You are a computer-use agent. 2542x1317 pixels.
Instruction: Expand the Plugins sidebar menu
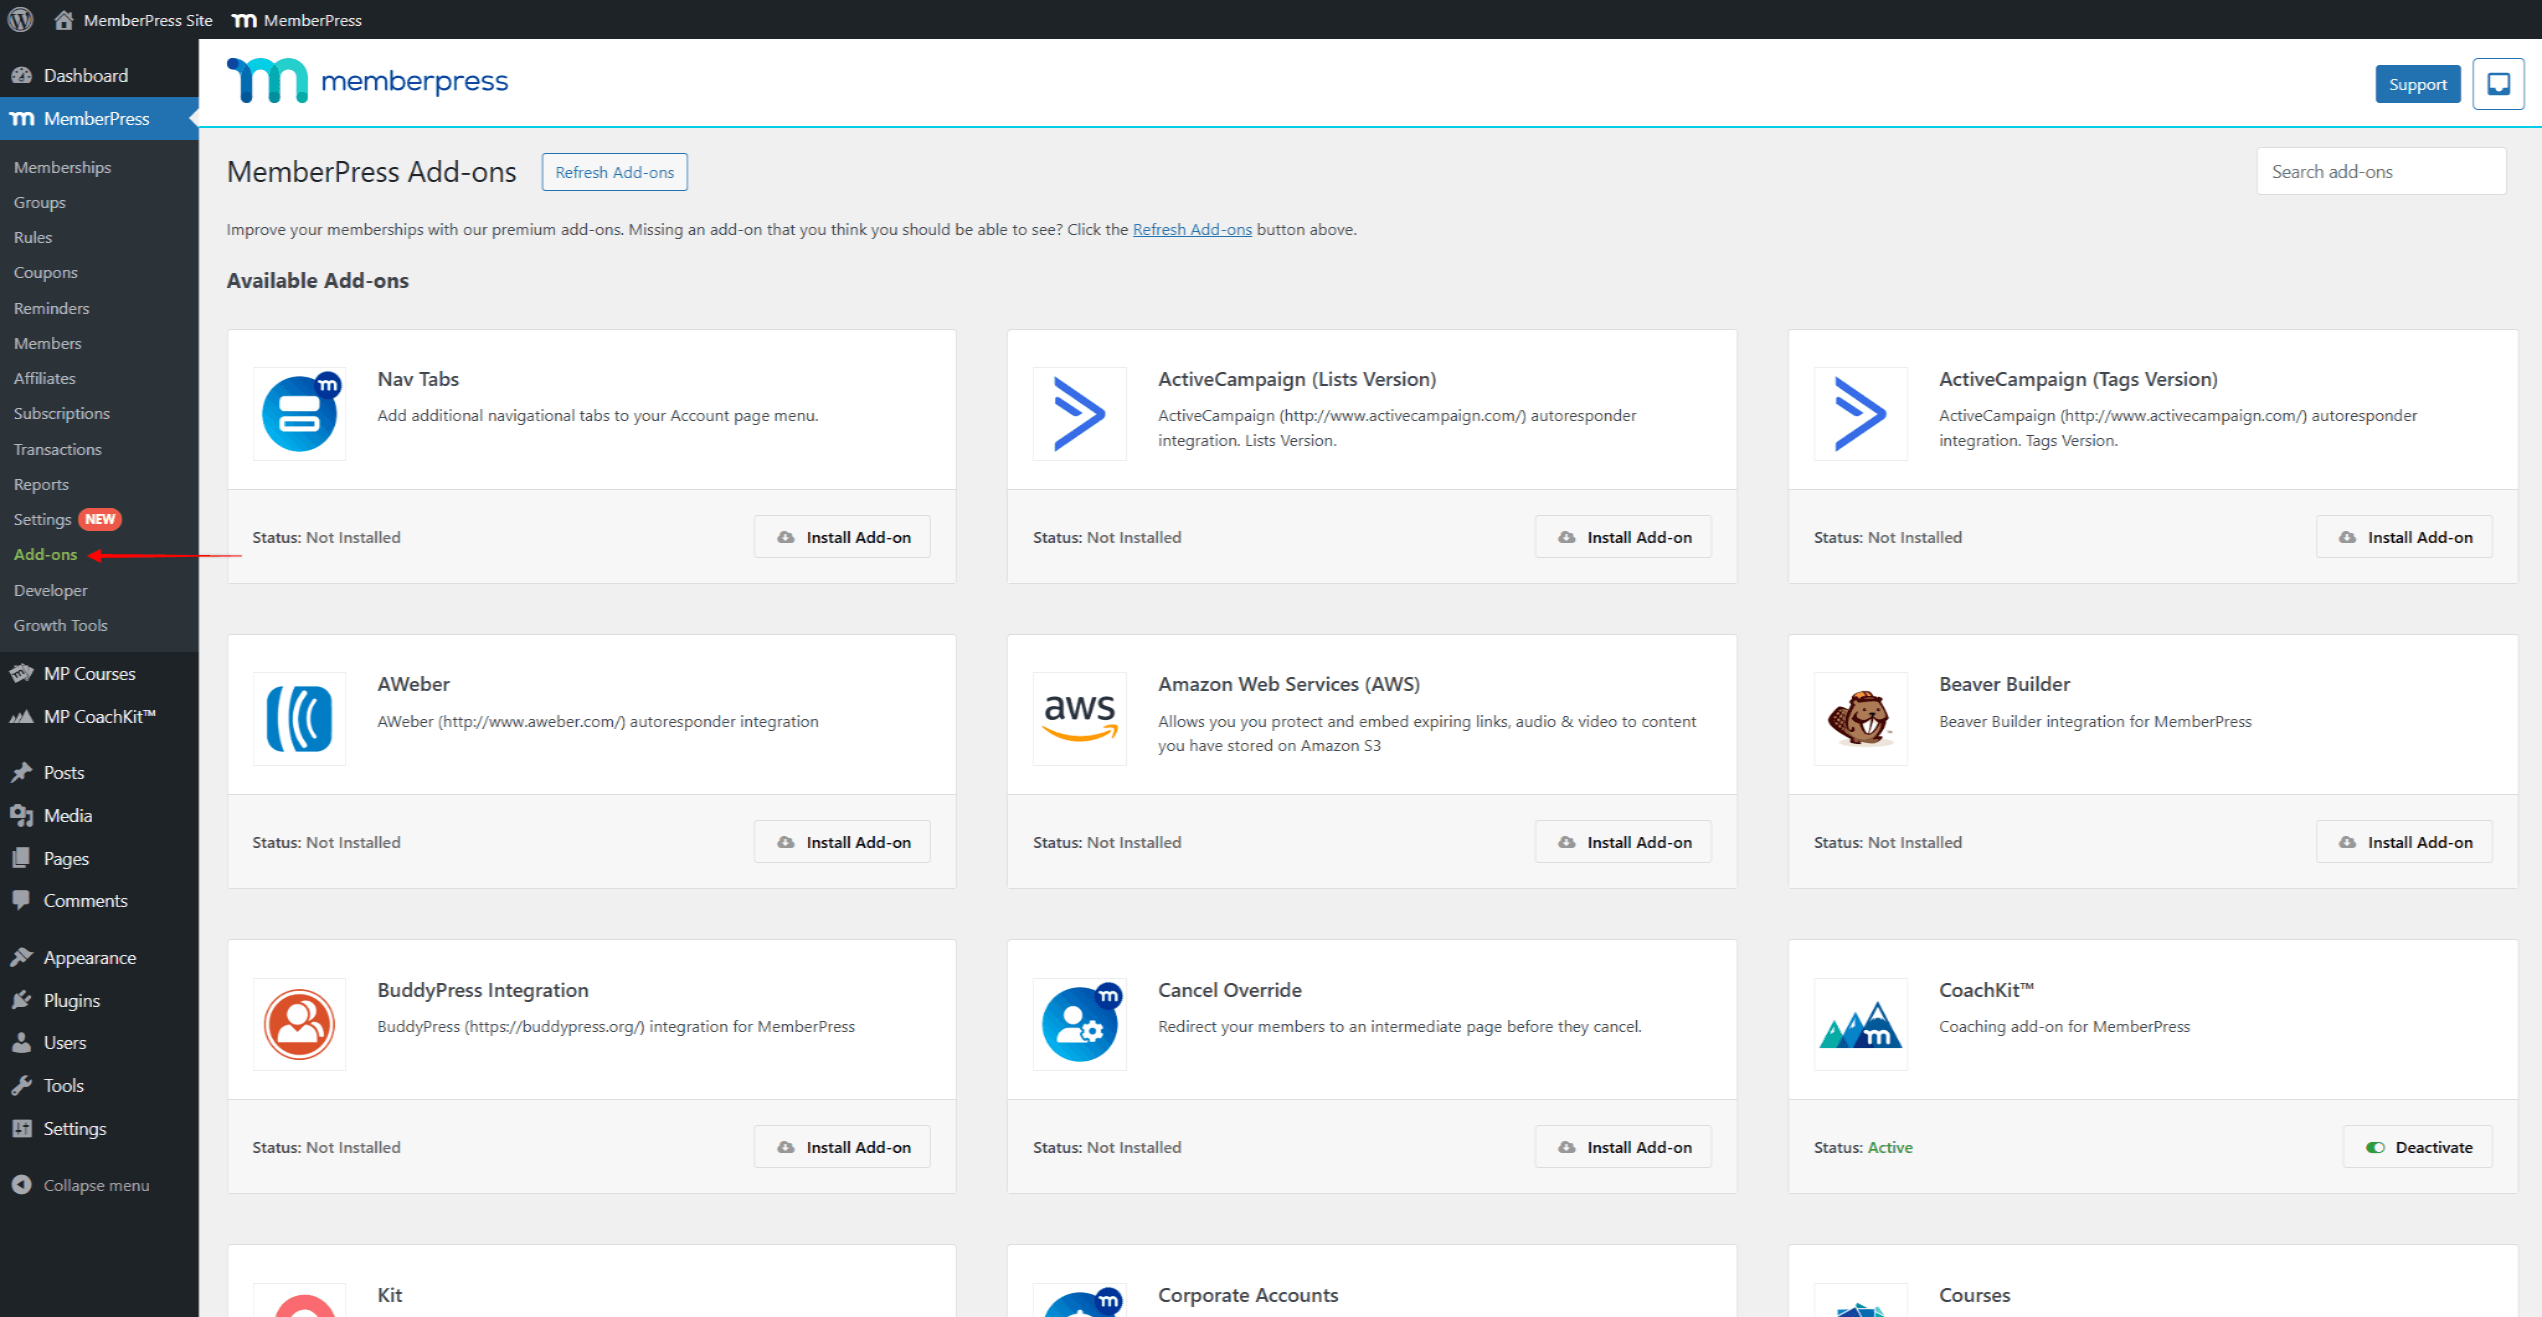71,1000
